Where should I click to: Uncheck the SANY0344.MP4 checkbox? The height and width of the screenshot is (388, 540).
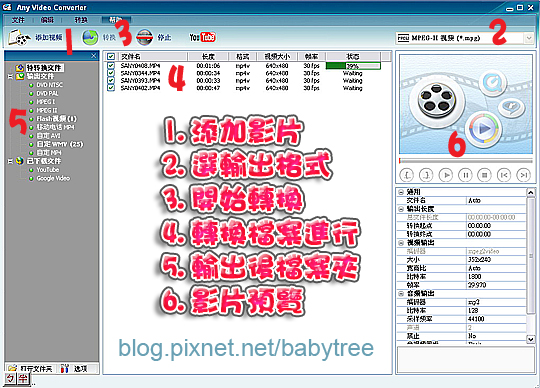(x=111, y=73)
